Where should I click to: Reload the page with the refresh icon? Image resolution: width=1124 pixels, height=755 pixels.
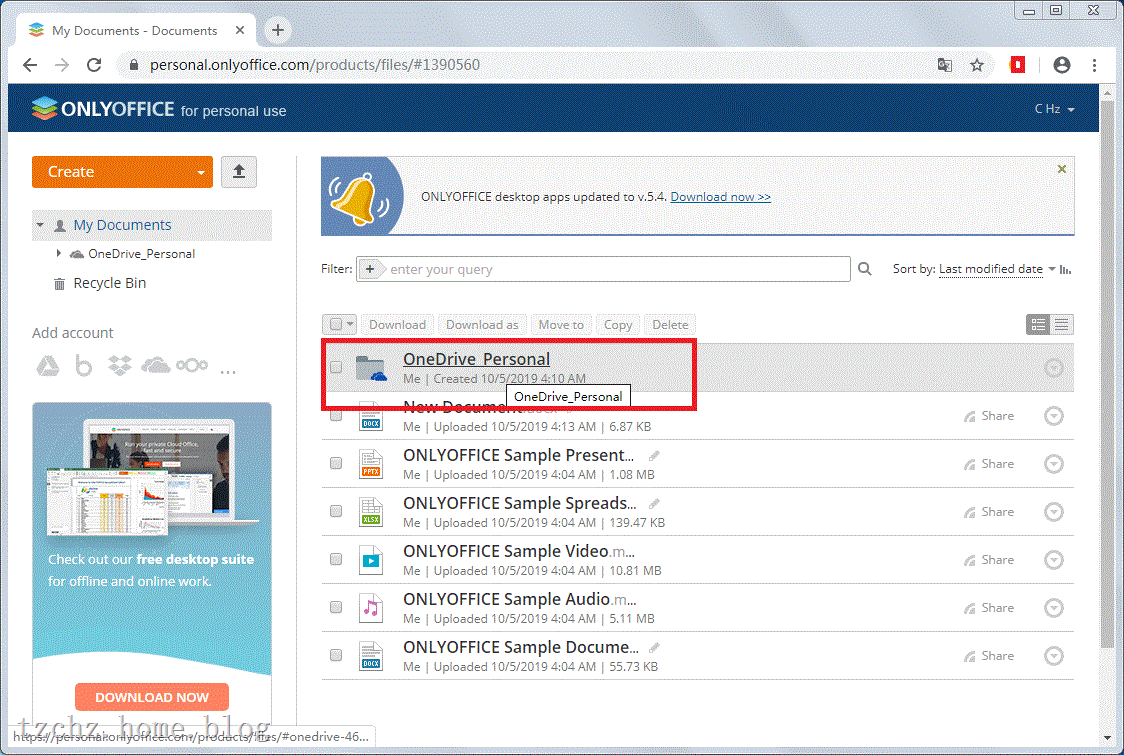click(94, 65)
